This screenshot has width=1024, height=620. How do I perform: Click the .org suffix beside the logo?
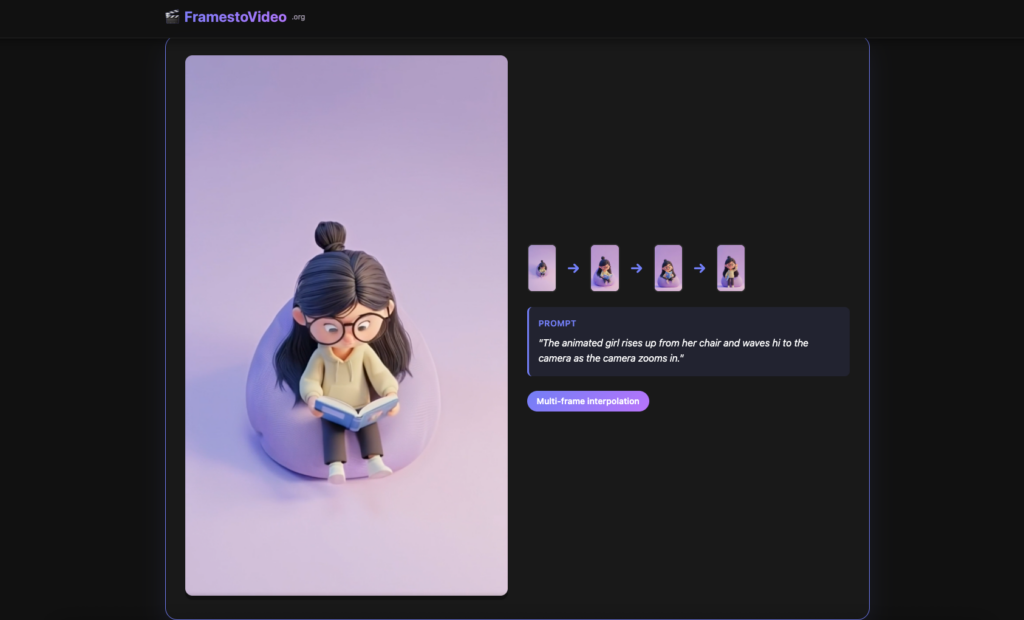coord(297,18)
